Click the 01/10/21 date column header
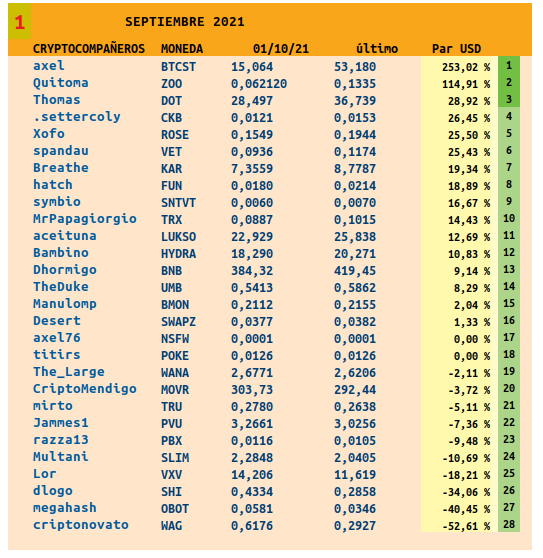 (x=281, y=48)
